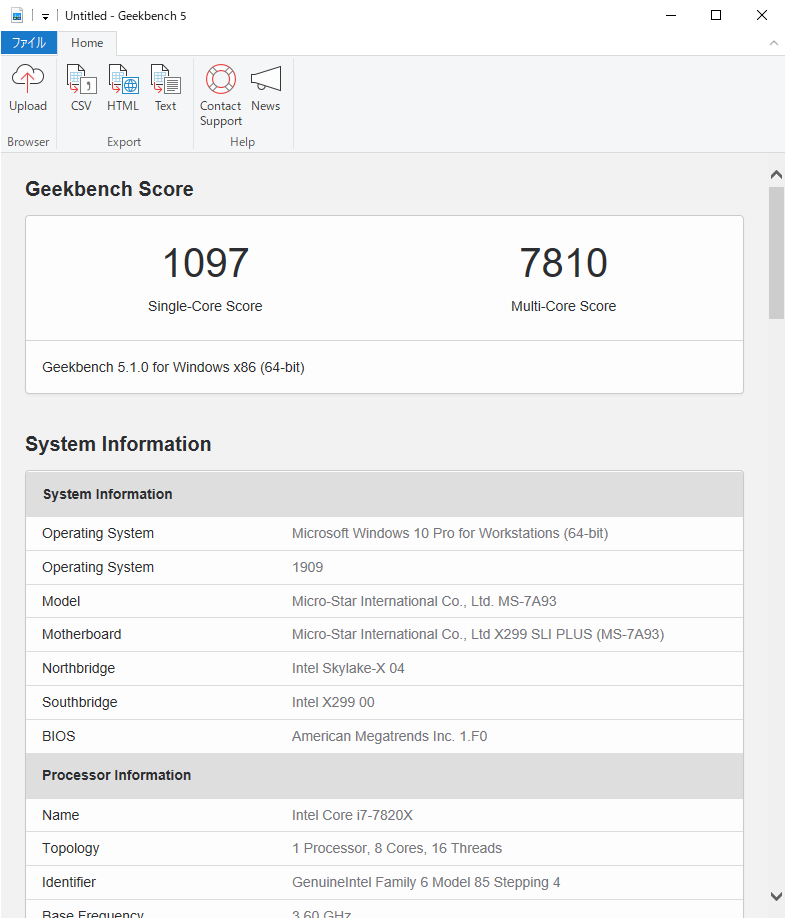786x919 pixels.
Task: Click the Geekbench app icon in title bar
Action: click(17, 15)
